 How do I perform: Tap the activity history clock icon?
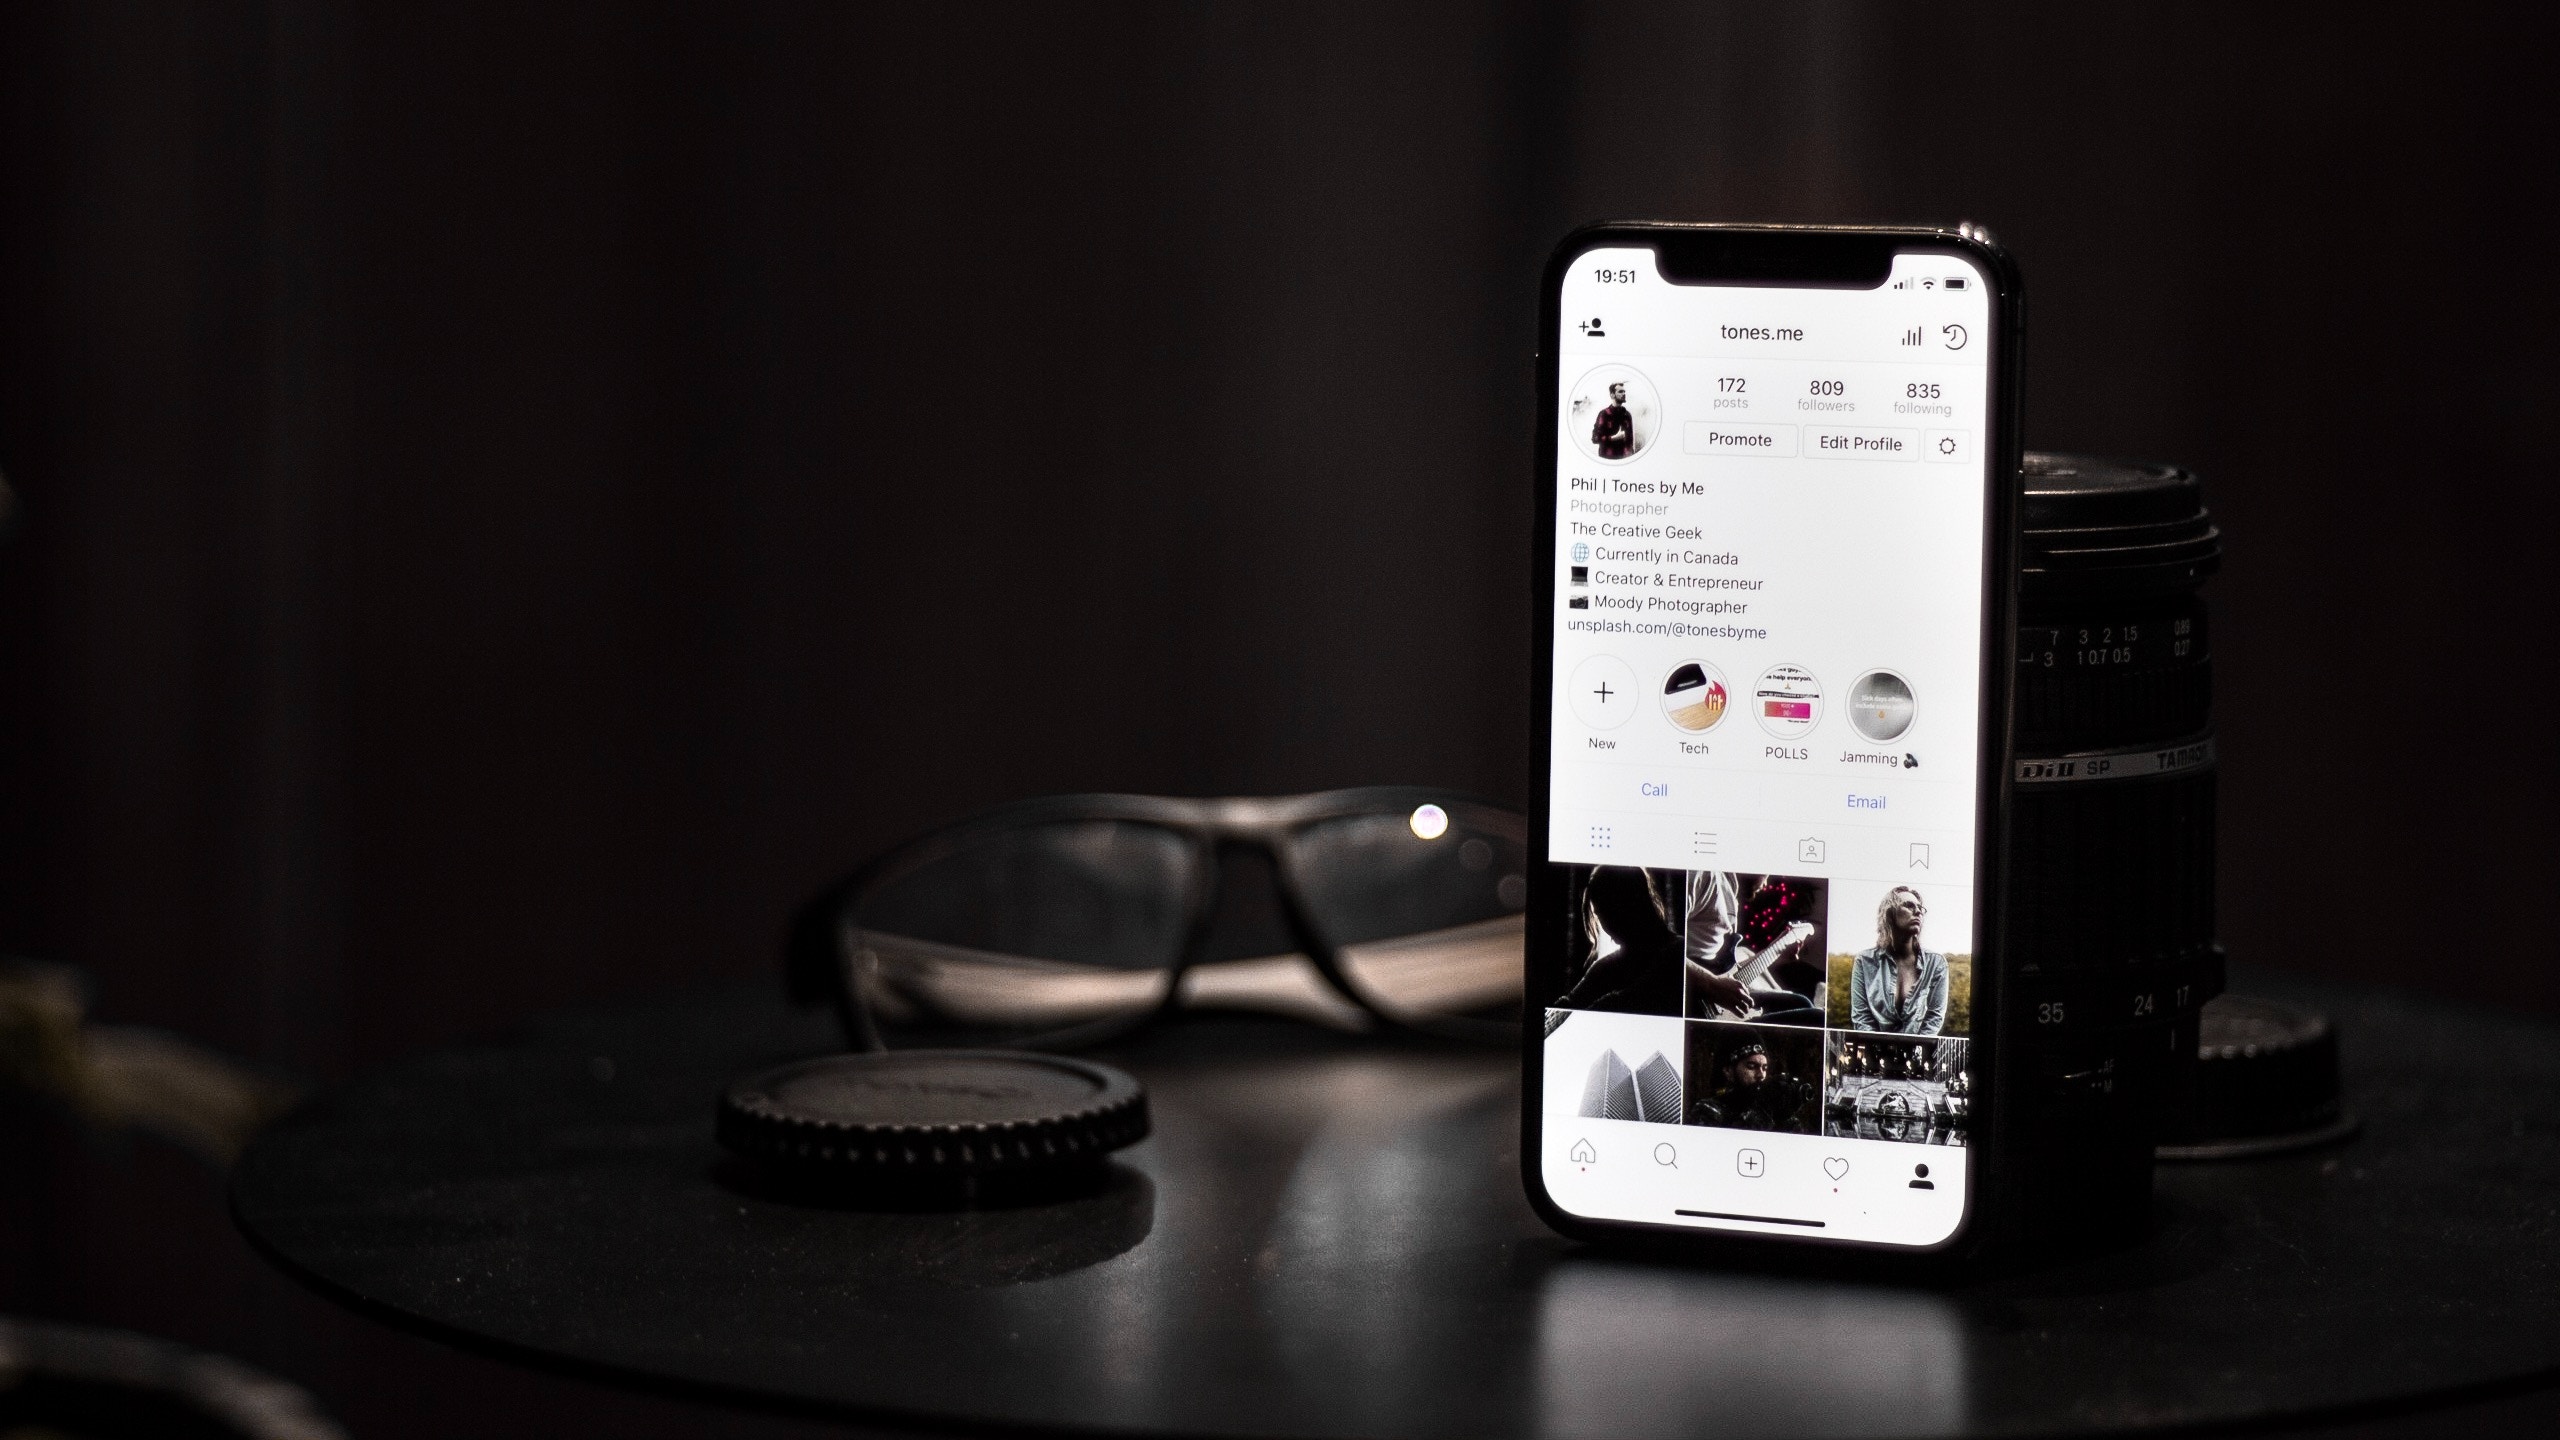1953,336
